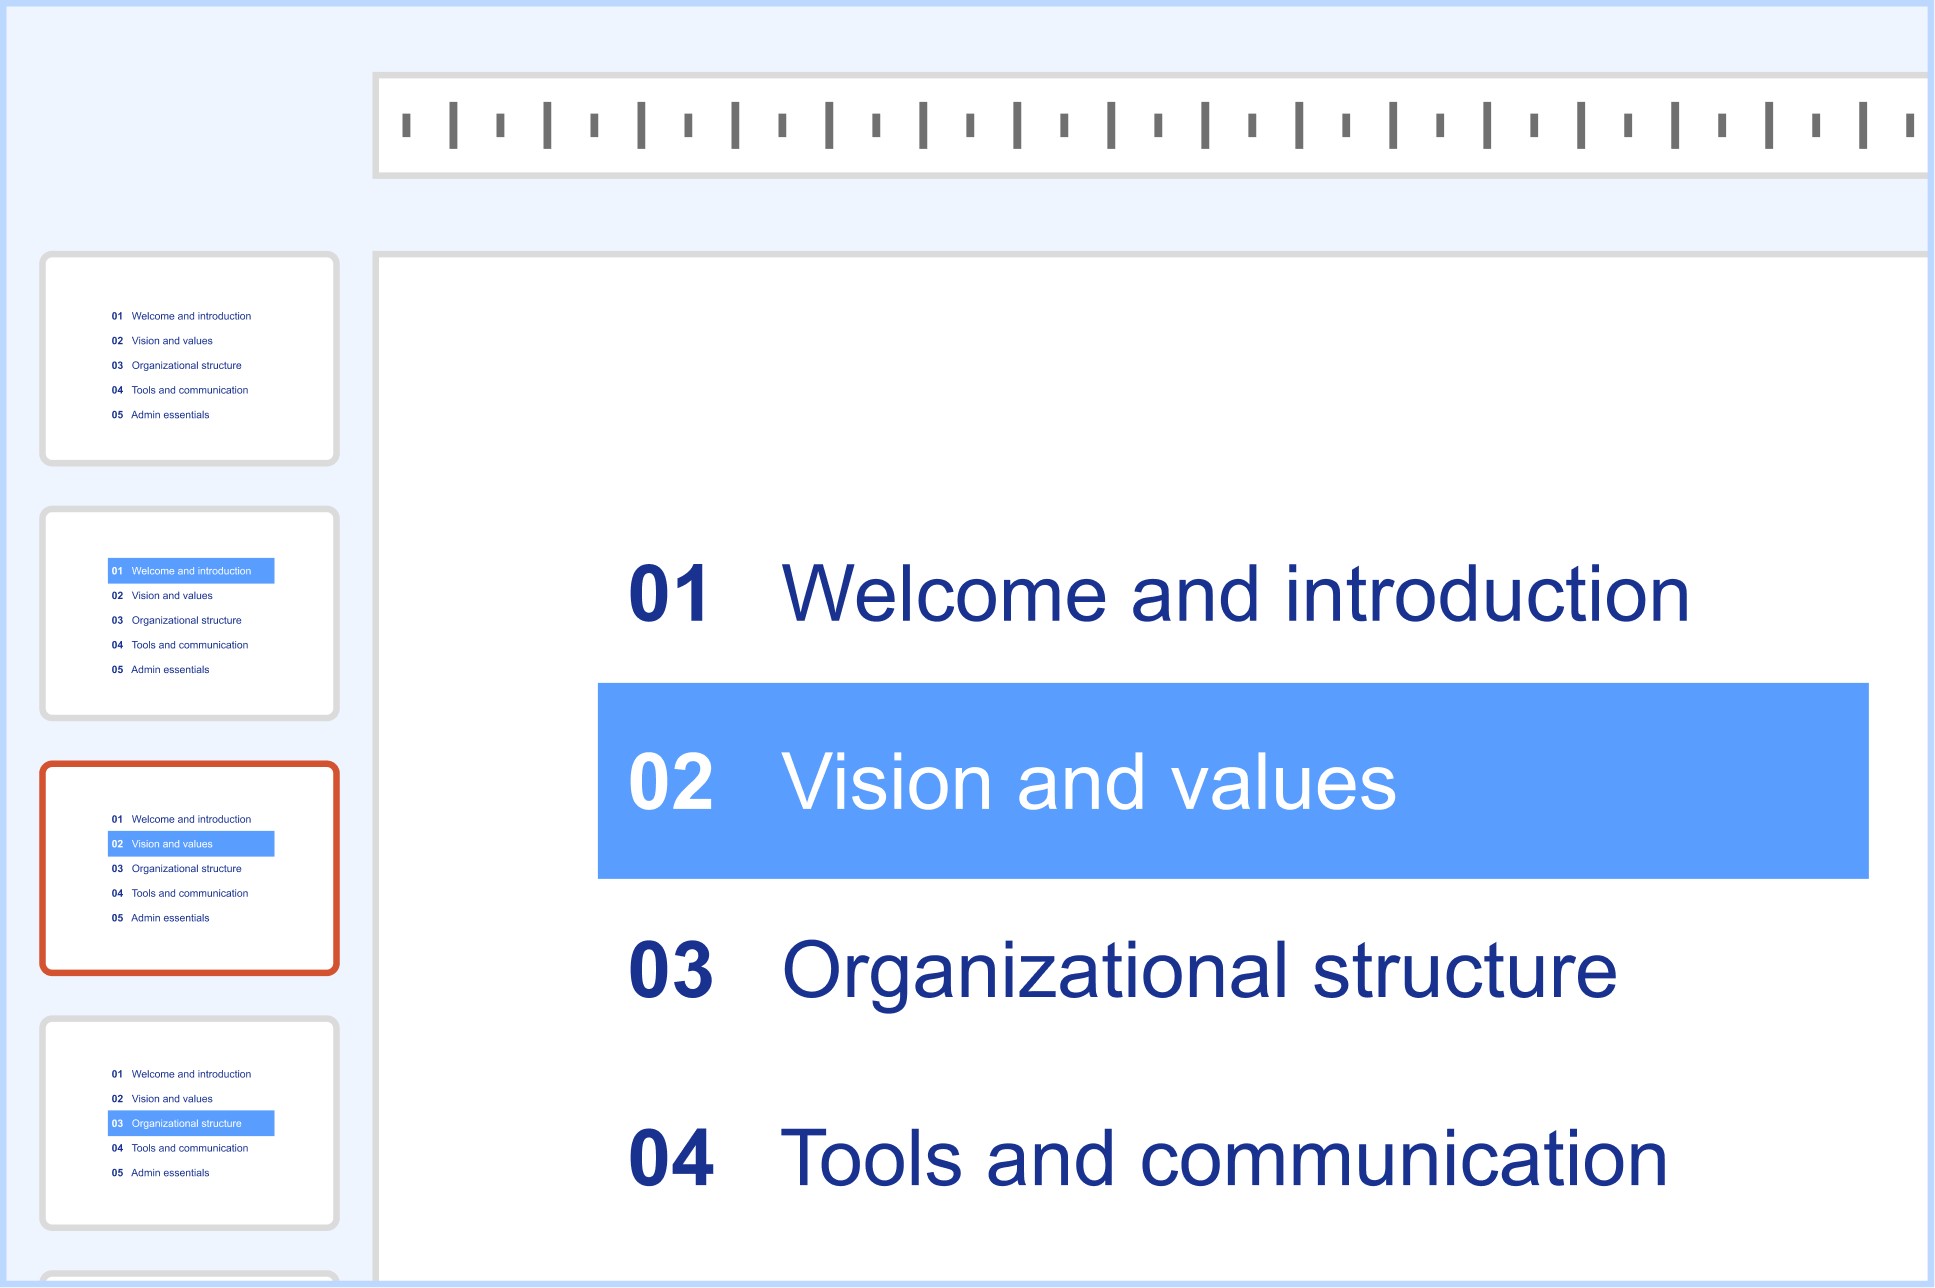Click the red-bordered selected slide thumbnail
The width and height of the screenshot is (1935, 1288).
(189, 868)
